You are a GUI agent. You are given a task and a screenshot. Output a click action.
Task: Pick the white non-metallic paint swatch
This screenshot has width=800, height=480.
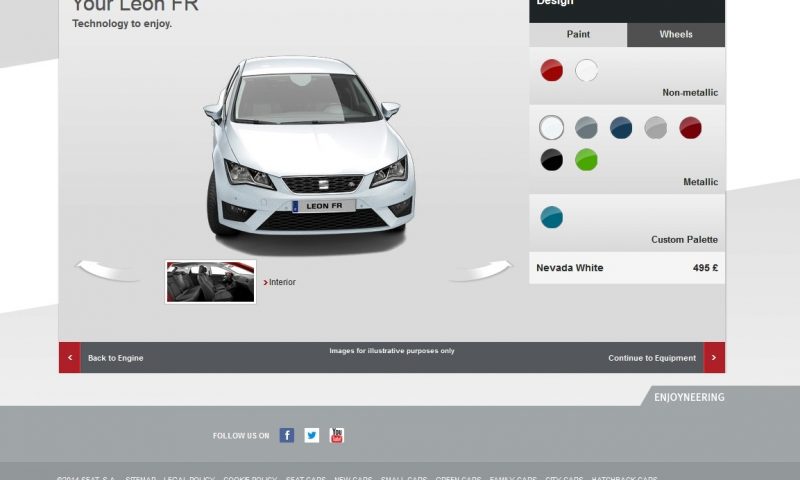pos(586,70)
